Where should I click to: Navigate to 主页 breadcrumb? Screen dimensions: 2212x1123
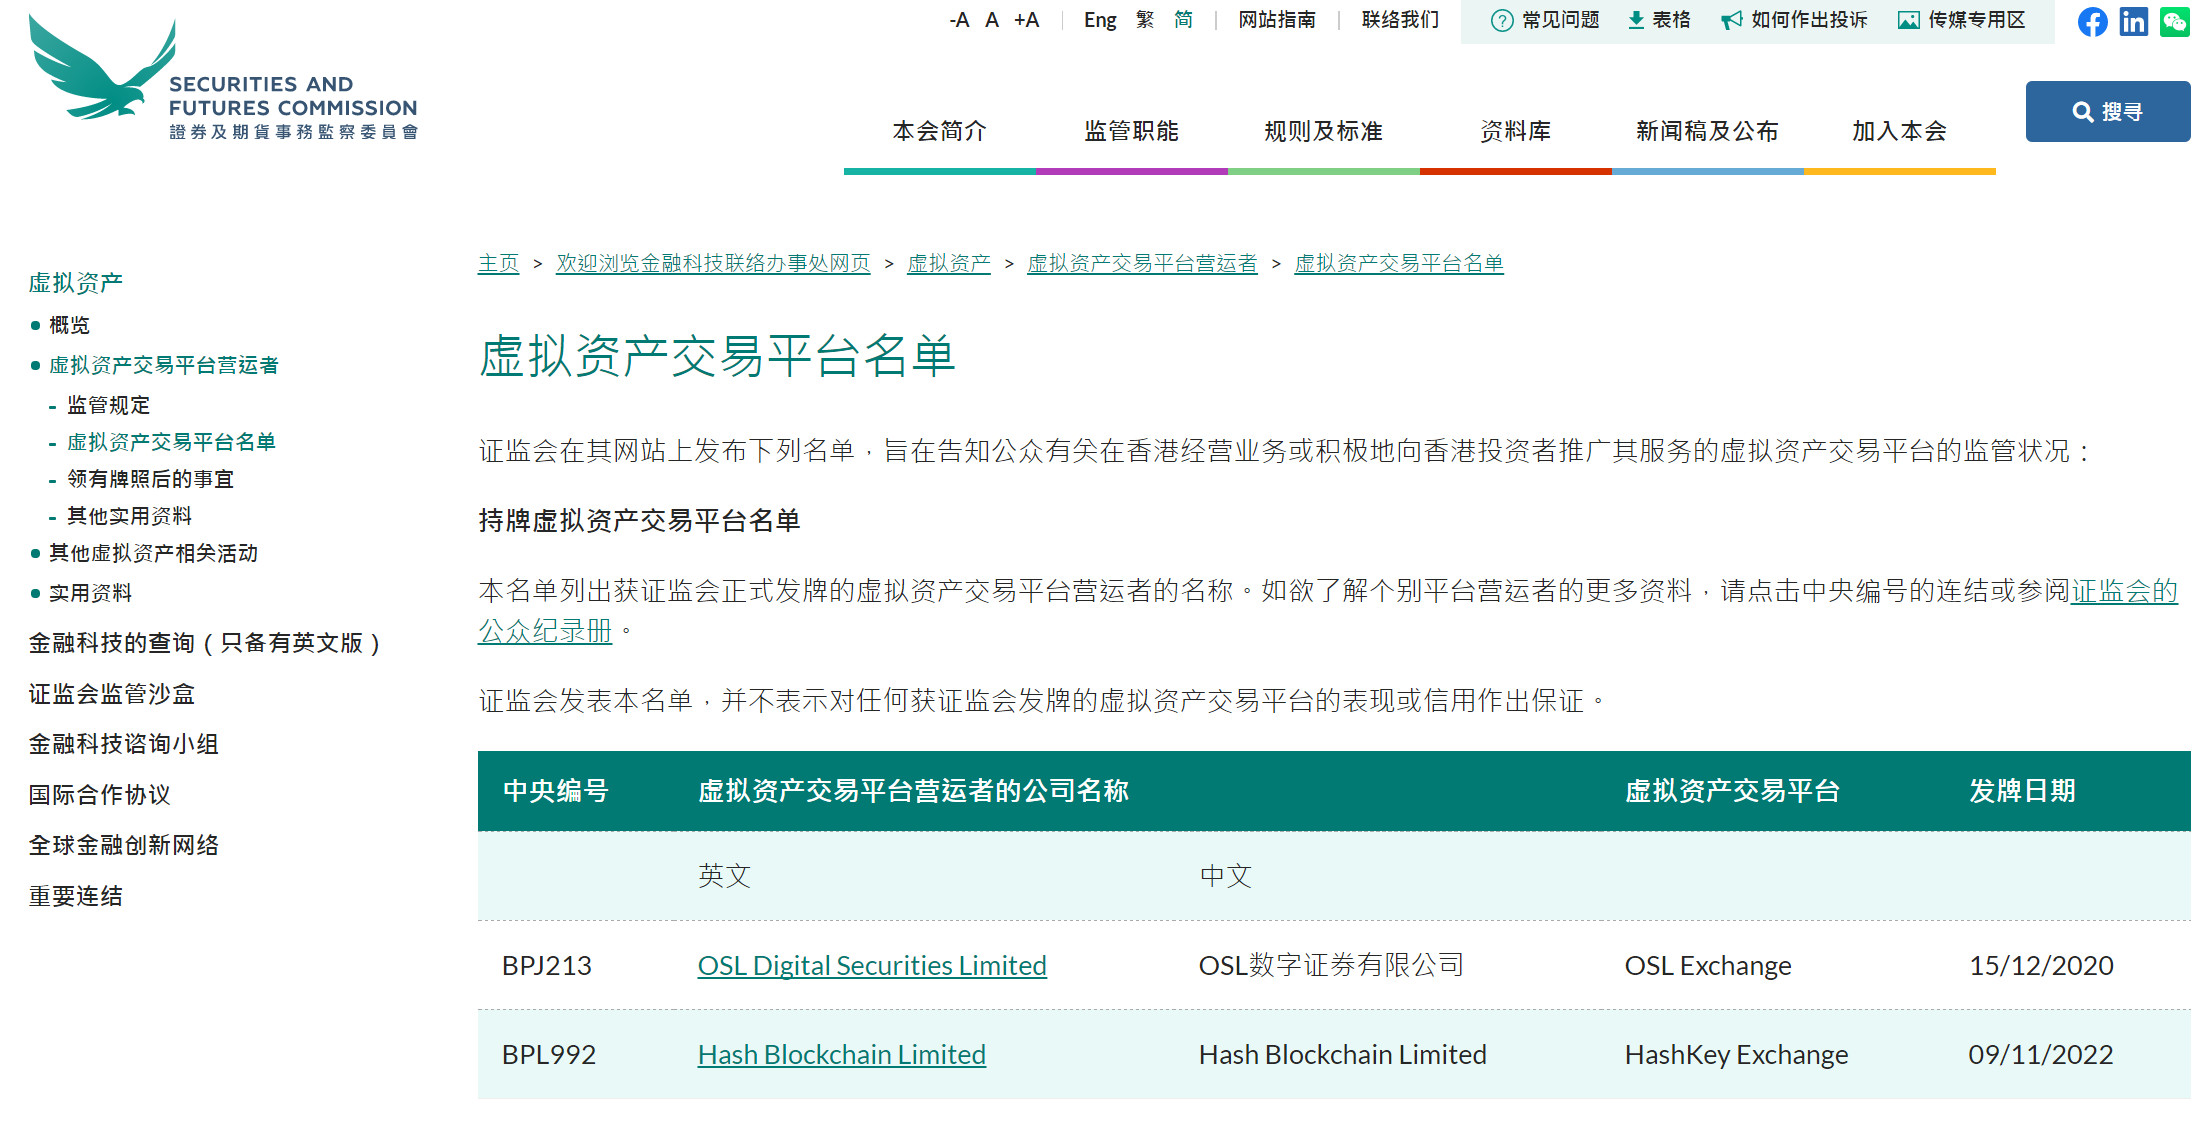coord(498,263)
